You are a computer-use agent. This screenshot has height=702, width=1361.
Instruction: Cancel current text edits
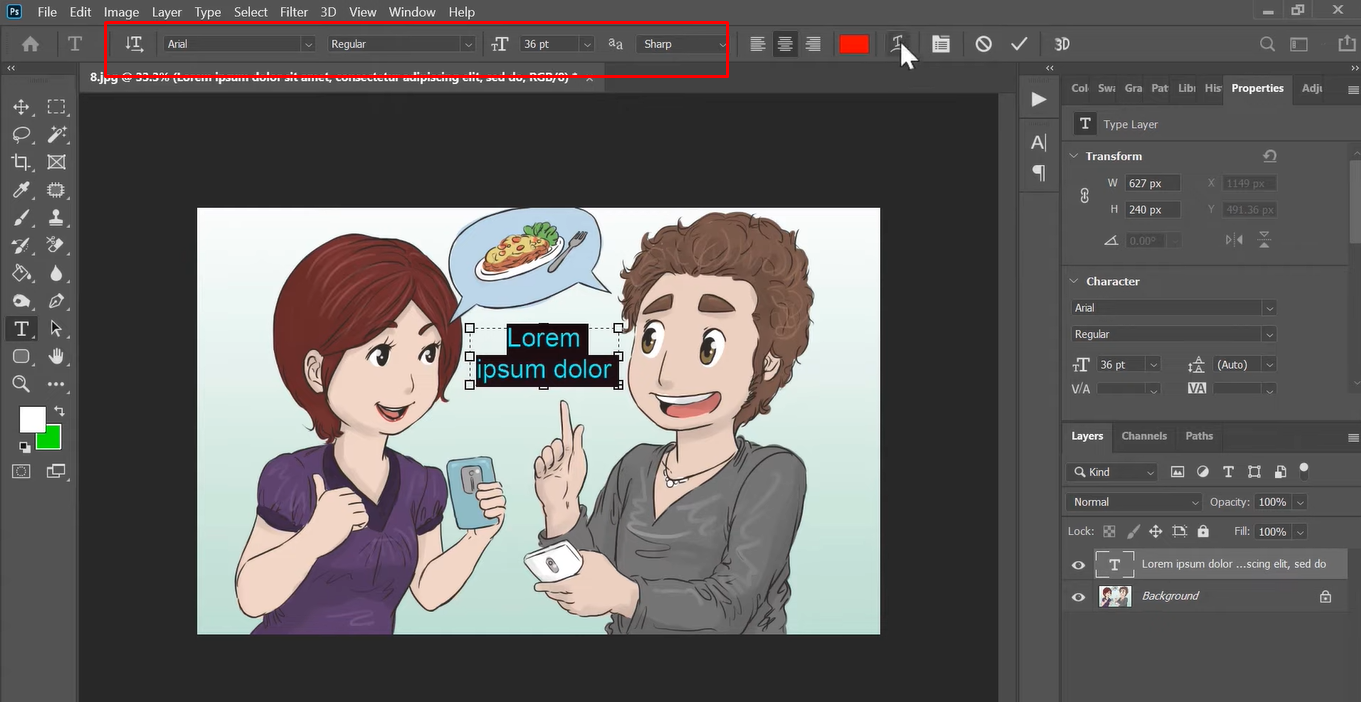point(984,44)
